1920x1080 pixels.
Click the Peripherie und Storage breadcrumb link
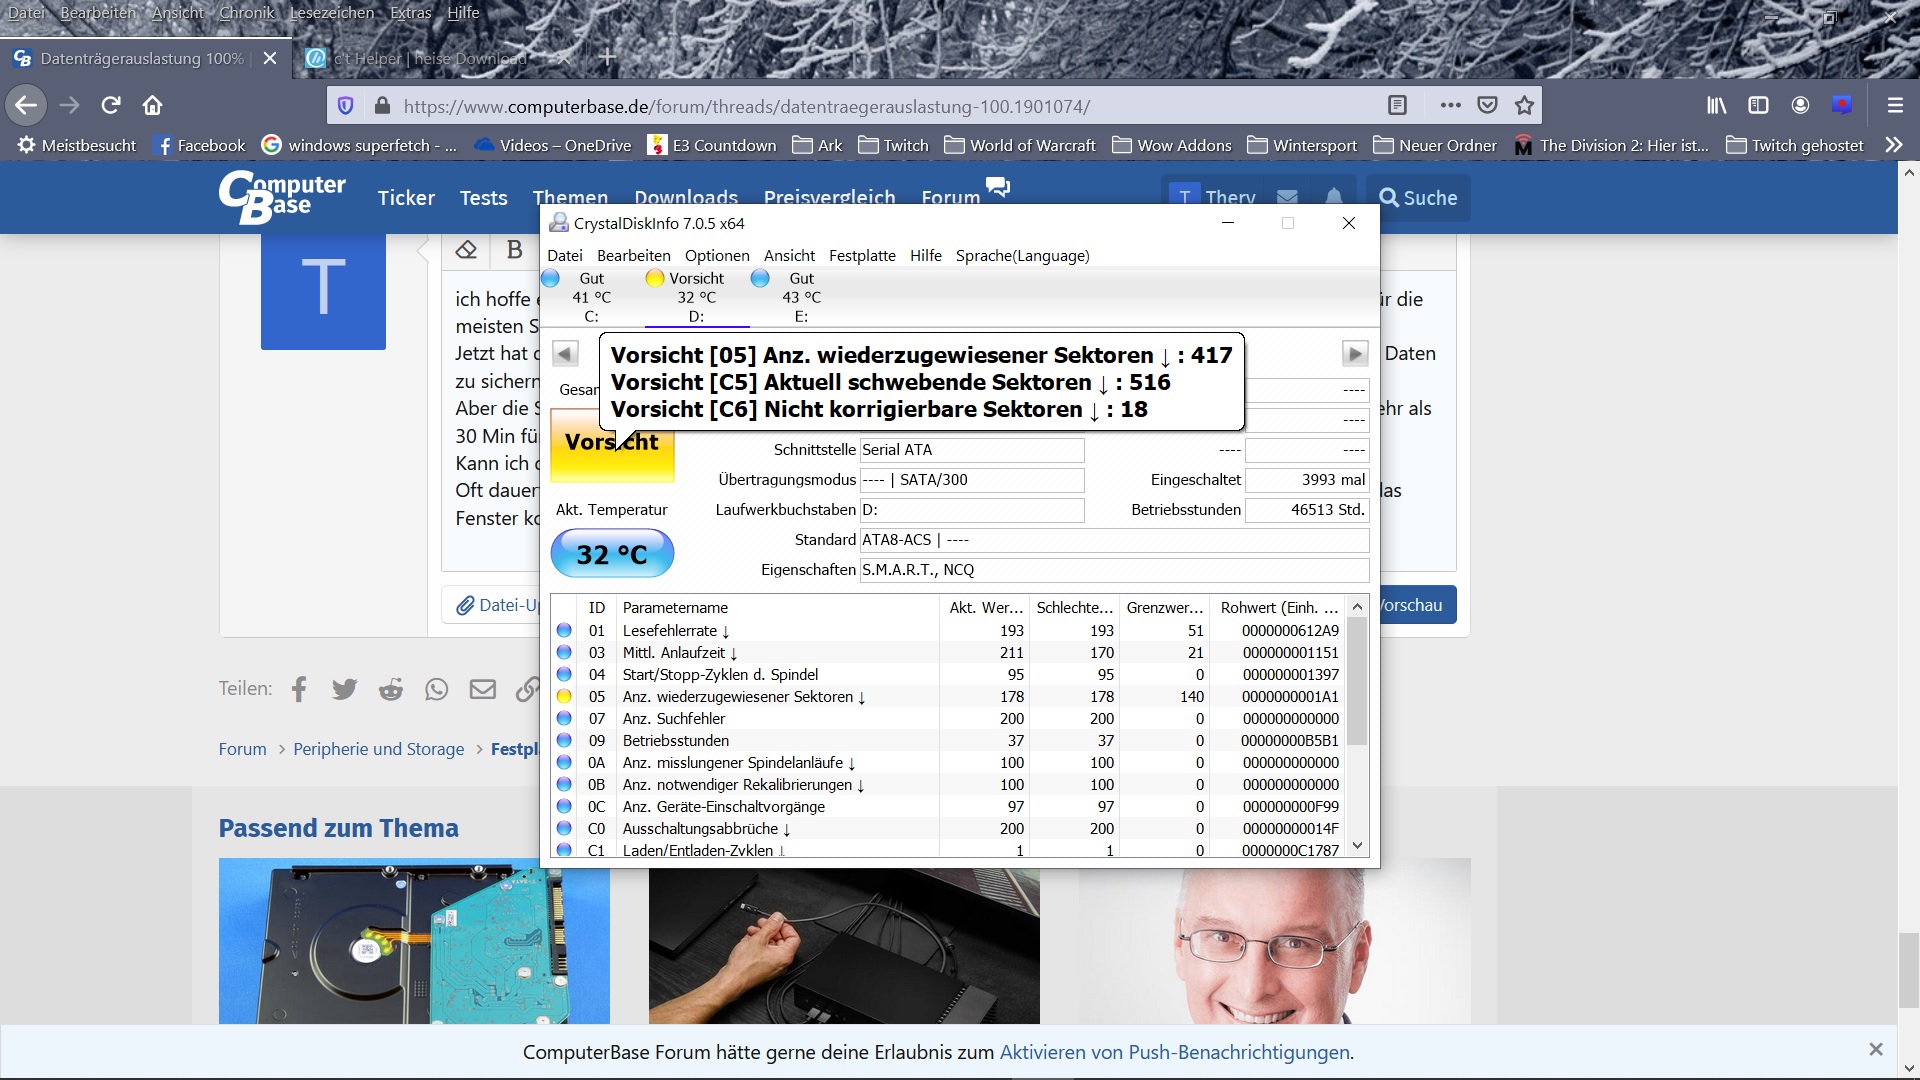[x=378, y=749]
